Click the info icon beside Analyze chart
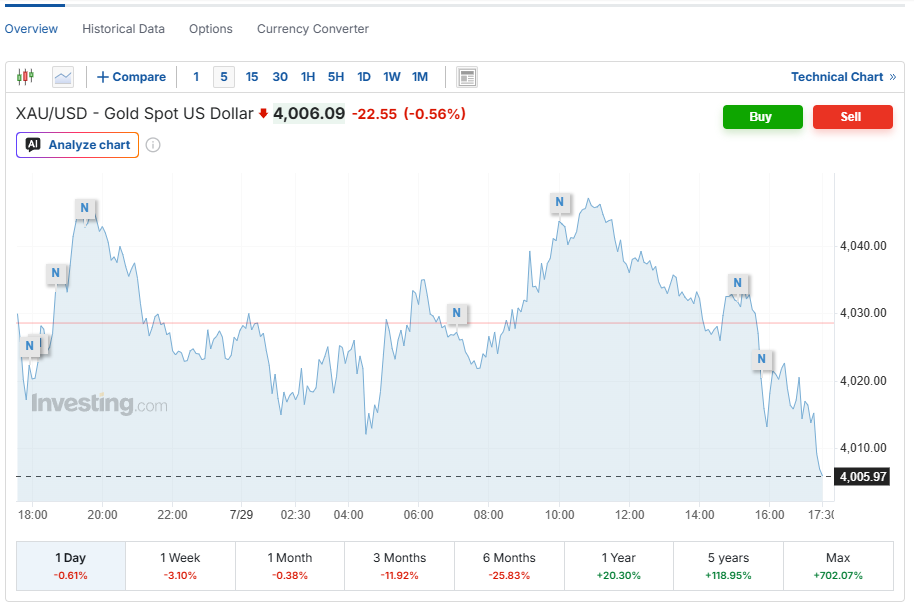Screen dimensions: 914x611 point(153,145)
